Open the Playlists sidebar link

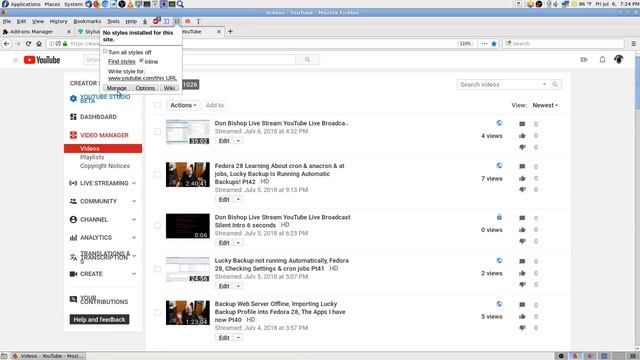coord(92,157)
